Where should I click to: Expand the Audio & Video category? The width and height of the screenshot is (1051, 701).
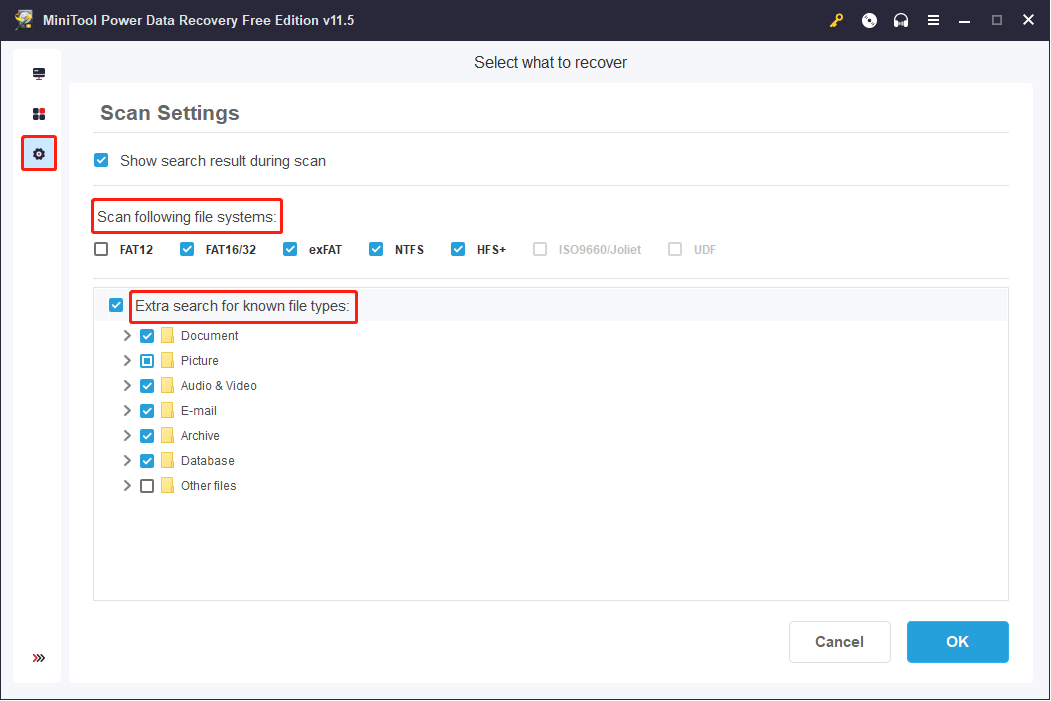127,385
